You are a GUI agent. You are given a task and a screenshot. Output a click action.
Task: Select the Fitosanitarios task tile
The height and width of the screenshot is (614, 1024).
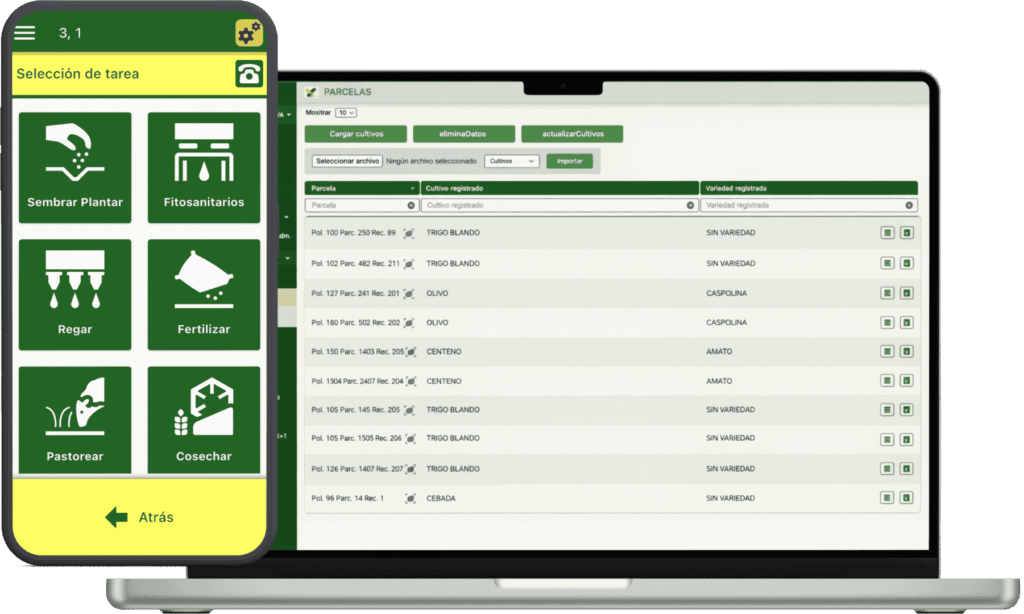204,167
